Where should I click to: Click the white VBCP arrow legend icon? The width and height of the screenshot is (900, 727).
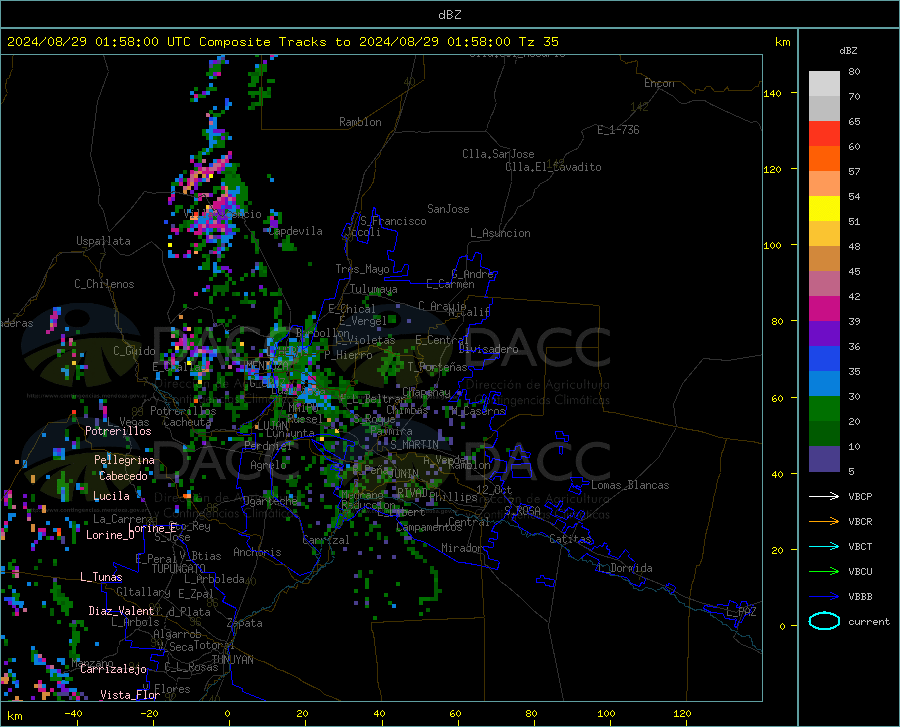(824, 496)
